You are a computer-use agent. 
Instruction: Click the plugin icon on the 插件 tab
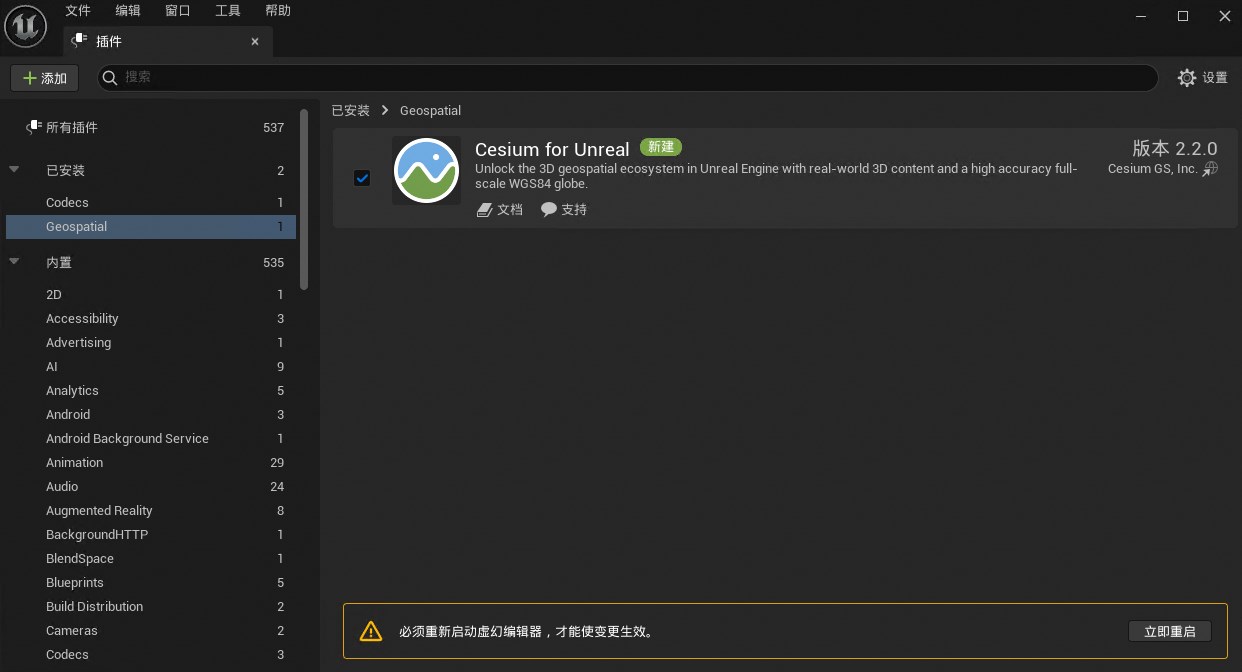(x=81, y=42)
